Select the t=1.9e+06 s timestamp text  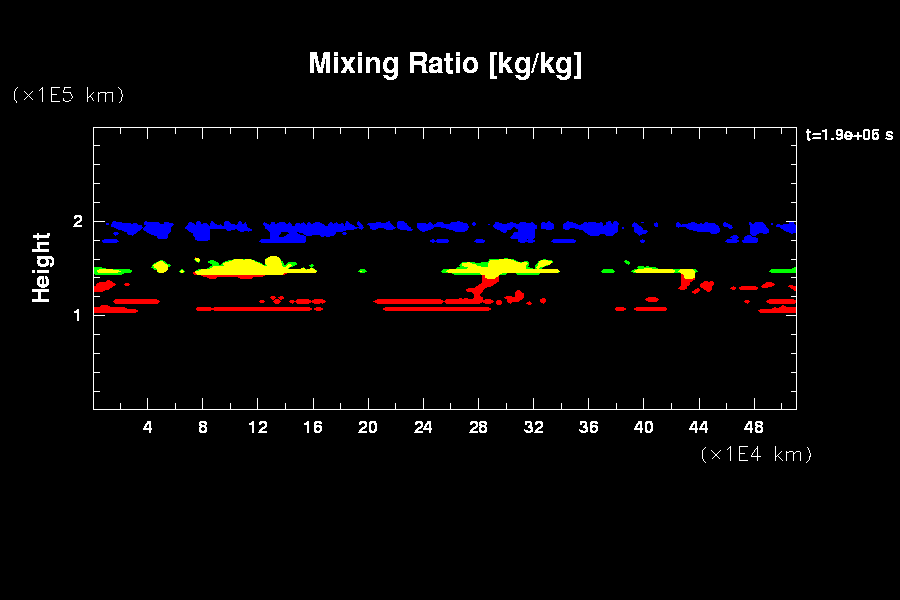[x=849, y=135]
